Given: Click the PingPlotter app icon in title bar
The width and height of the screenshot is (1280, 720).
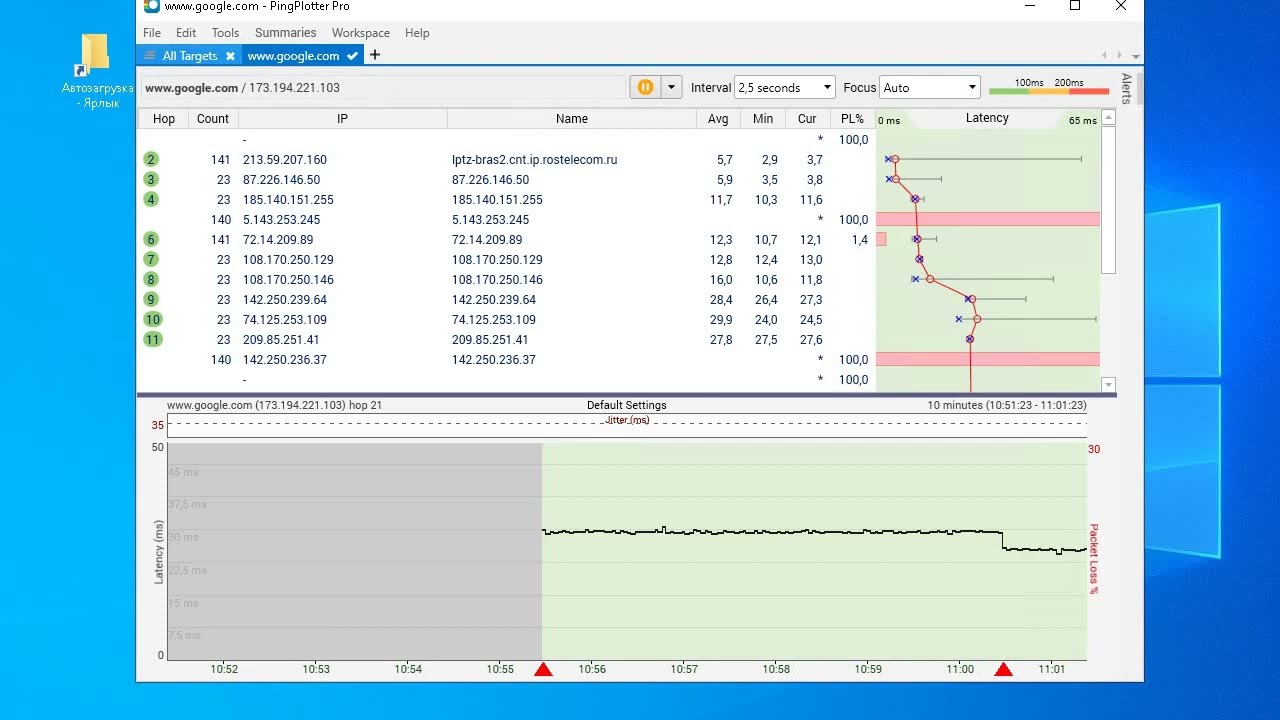Looking at the screenshot, I should [151, 6].
